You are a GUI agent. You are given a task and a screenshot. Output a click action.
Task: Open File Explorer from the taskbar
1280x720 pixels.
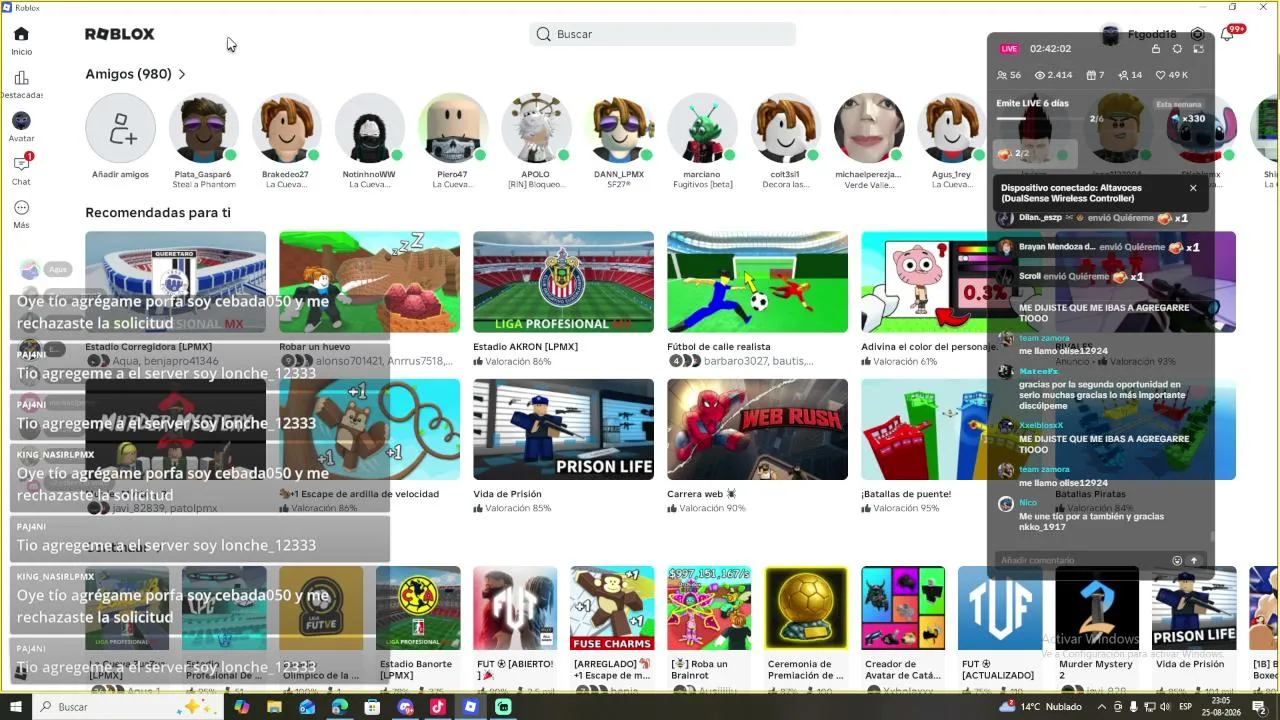point(274,707)
